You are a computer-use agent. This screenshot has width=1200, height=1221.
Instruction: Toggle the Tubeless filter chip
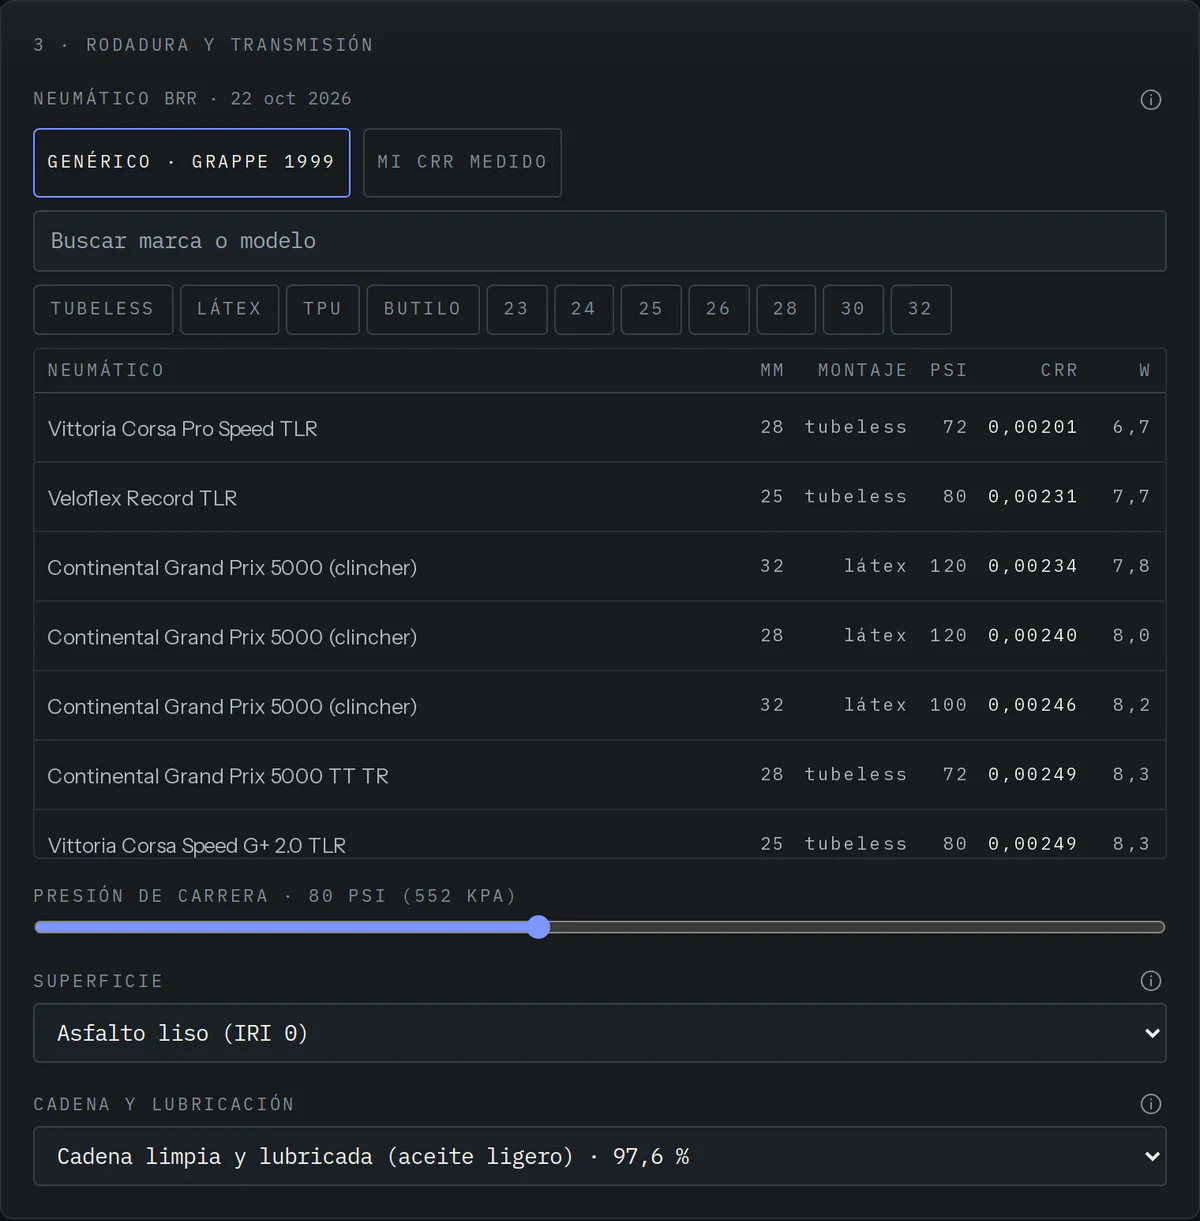(103, 310)
